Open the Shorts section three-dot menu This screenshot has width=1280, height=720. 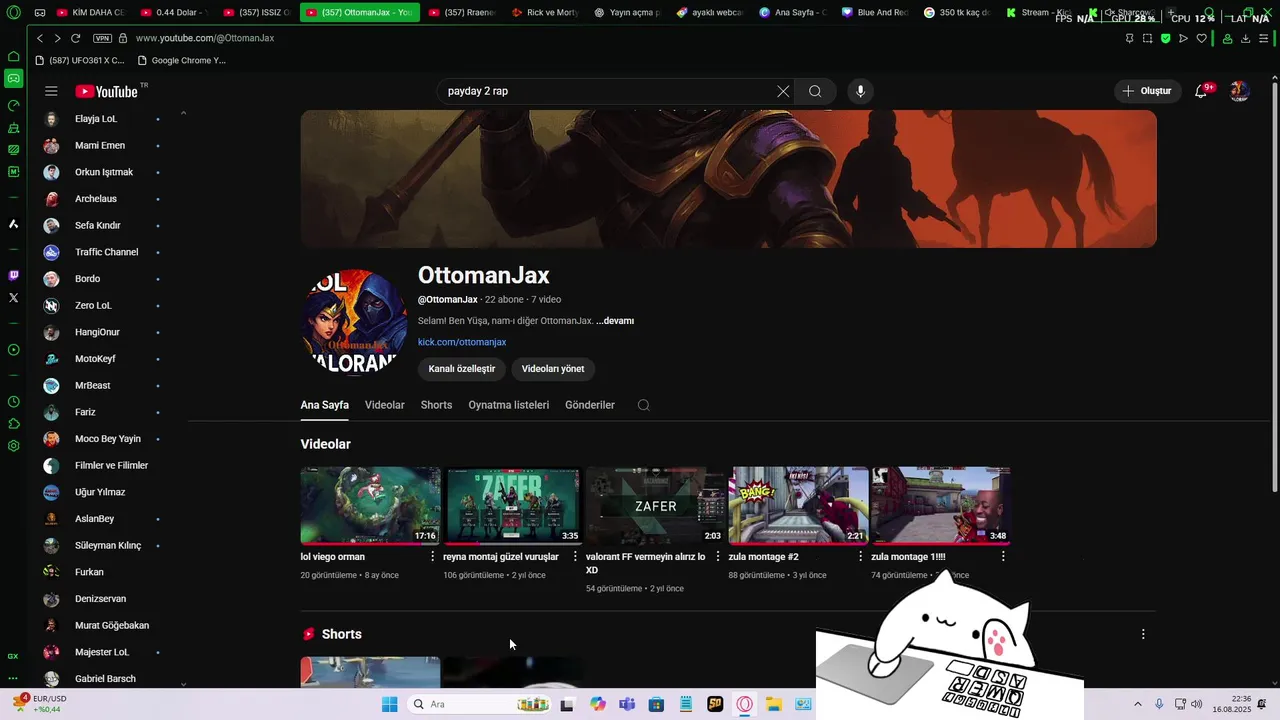point(1143,634)
